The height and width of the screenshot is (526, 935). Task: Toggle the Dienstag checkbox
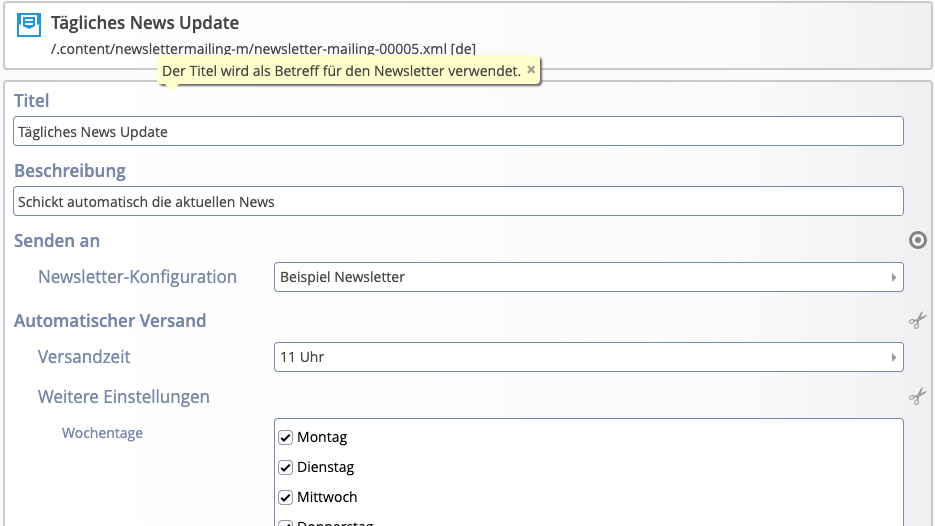pos(285,468)
